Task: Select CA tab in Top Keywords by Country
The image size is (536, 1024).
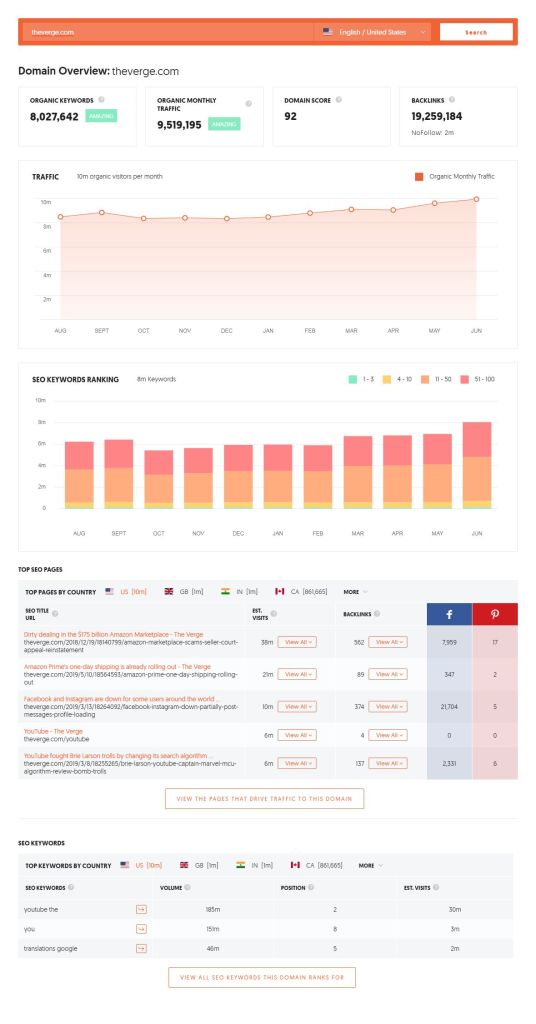Action: point(317,865)
